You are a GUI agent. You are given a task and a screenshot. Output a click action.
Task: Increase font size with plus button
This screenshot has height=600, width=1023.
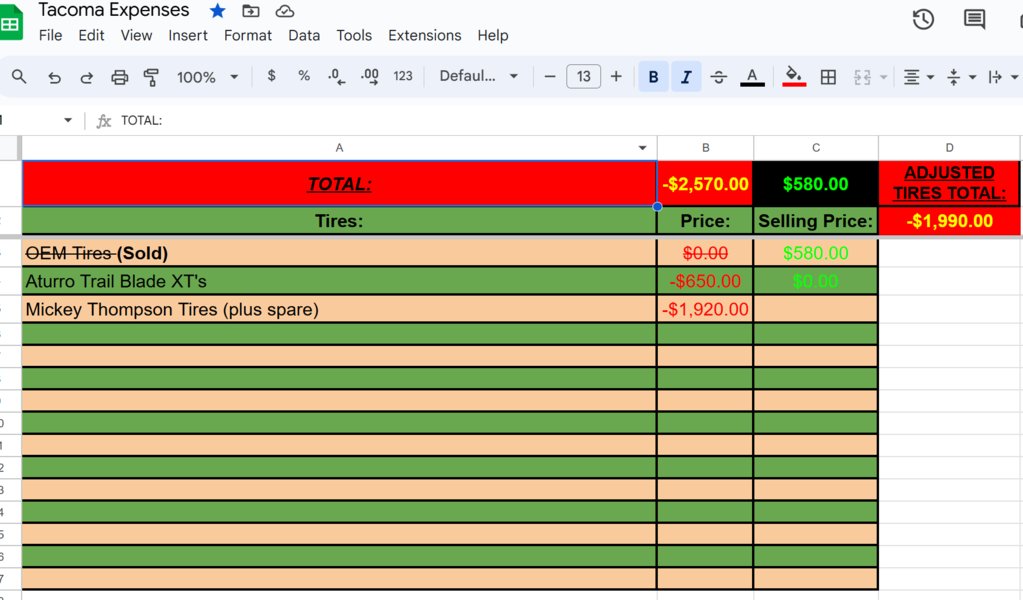coord(616,76)
